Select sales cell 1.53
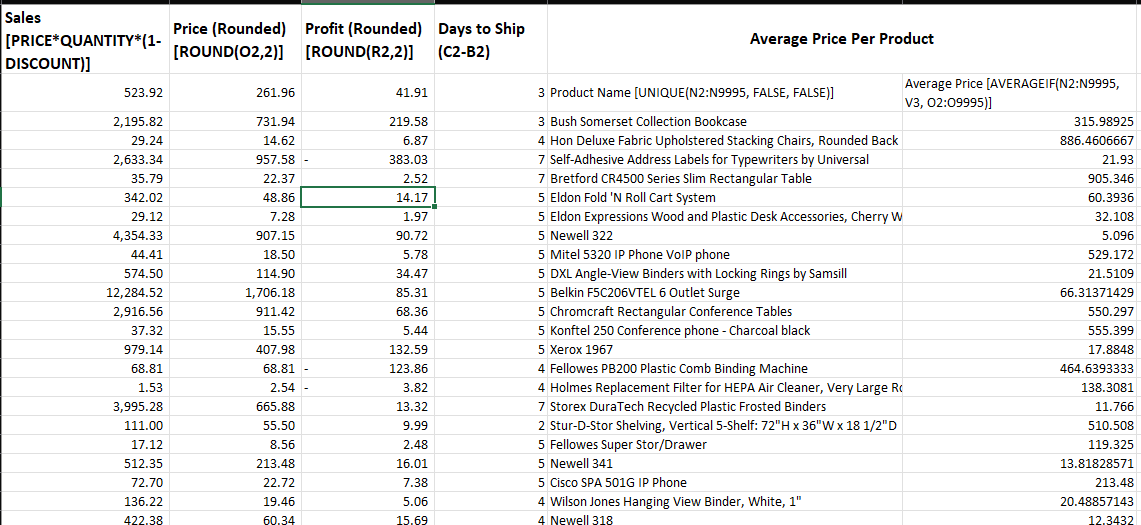 [x=84, y=387]
